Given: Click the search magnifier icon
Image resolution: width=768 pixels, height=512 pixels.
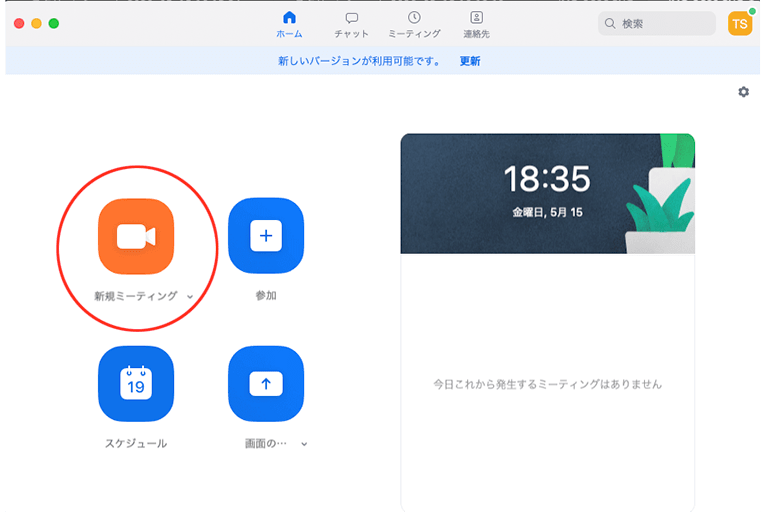Looking at the screenshot, I should tap(610, 24).
